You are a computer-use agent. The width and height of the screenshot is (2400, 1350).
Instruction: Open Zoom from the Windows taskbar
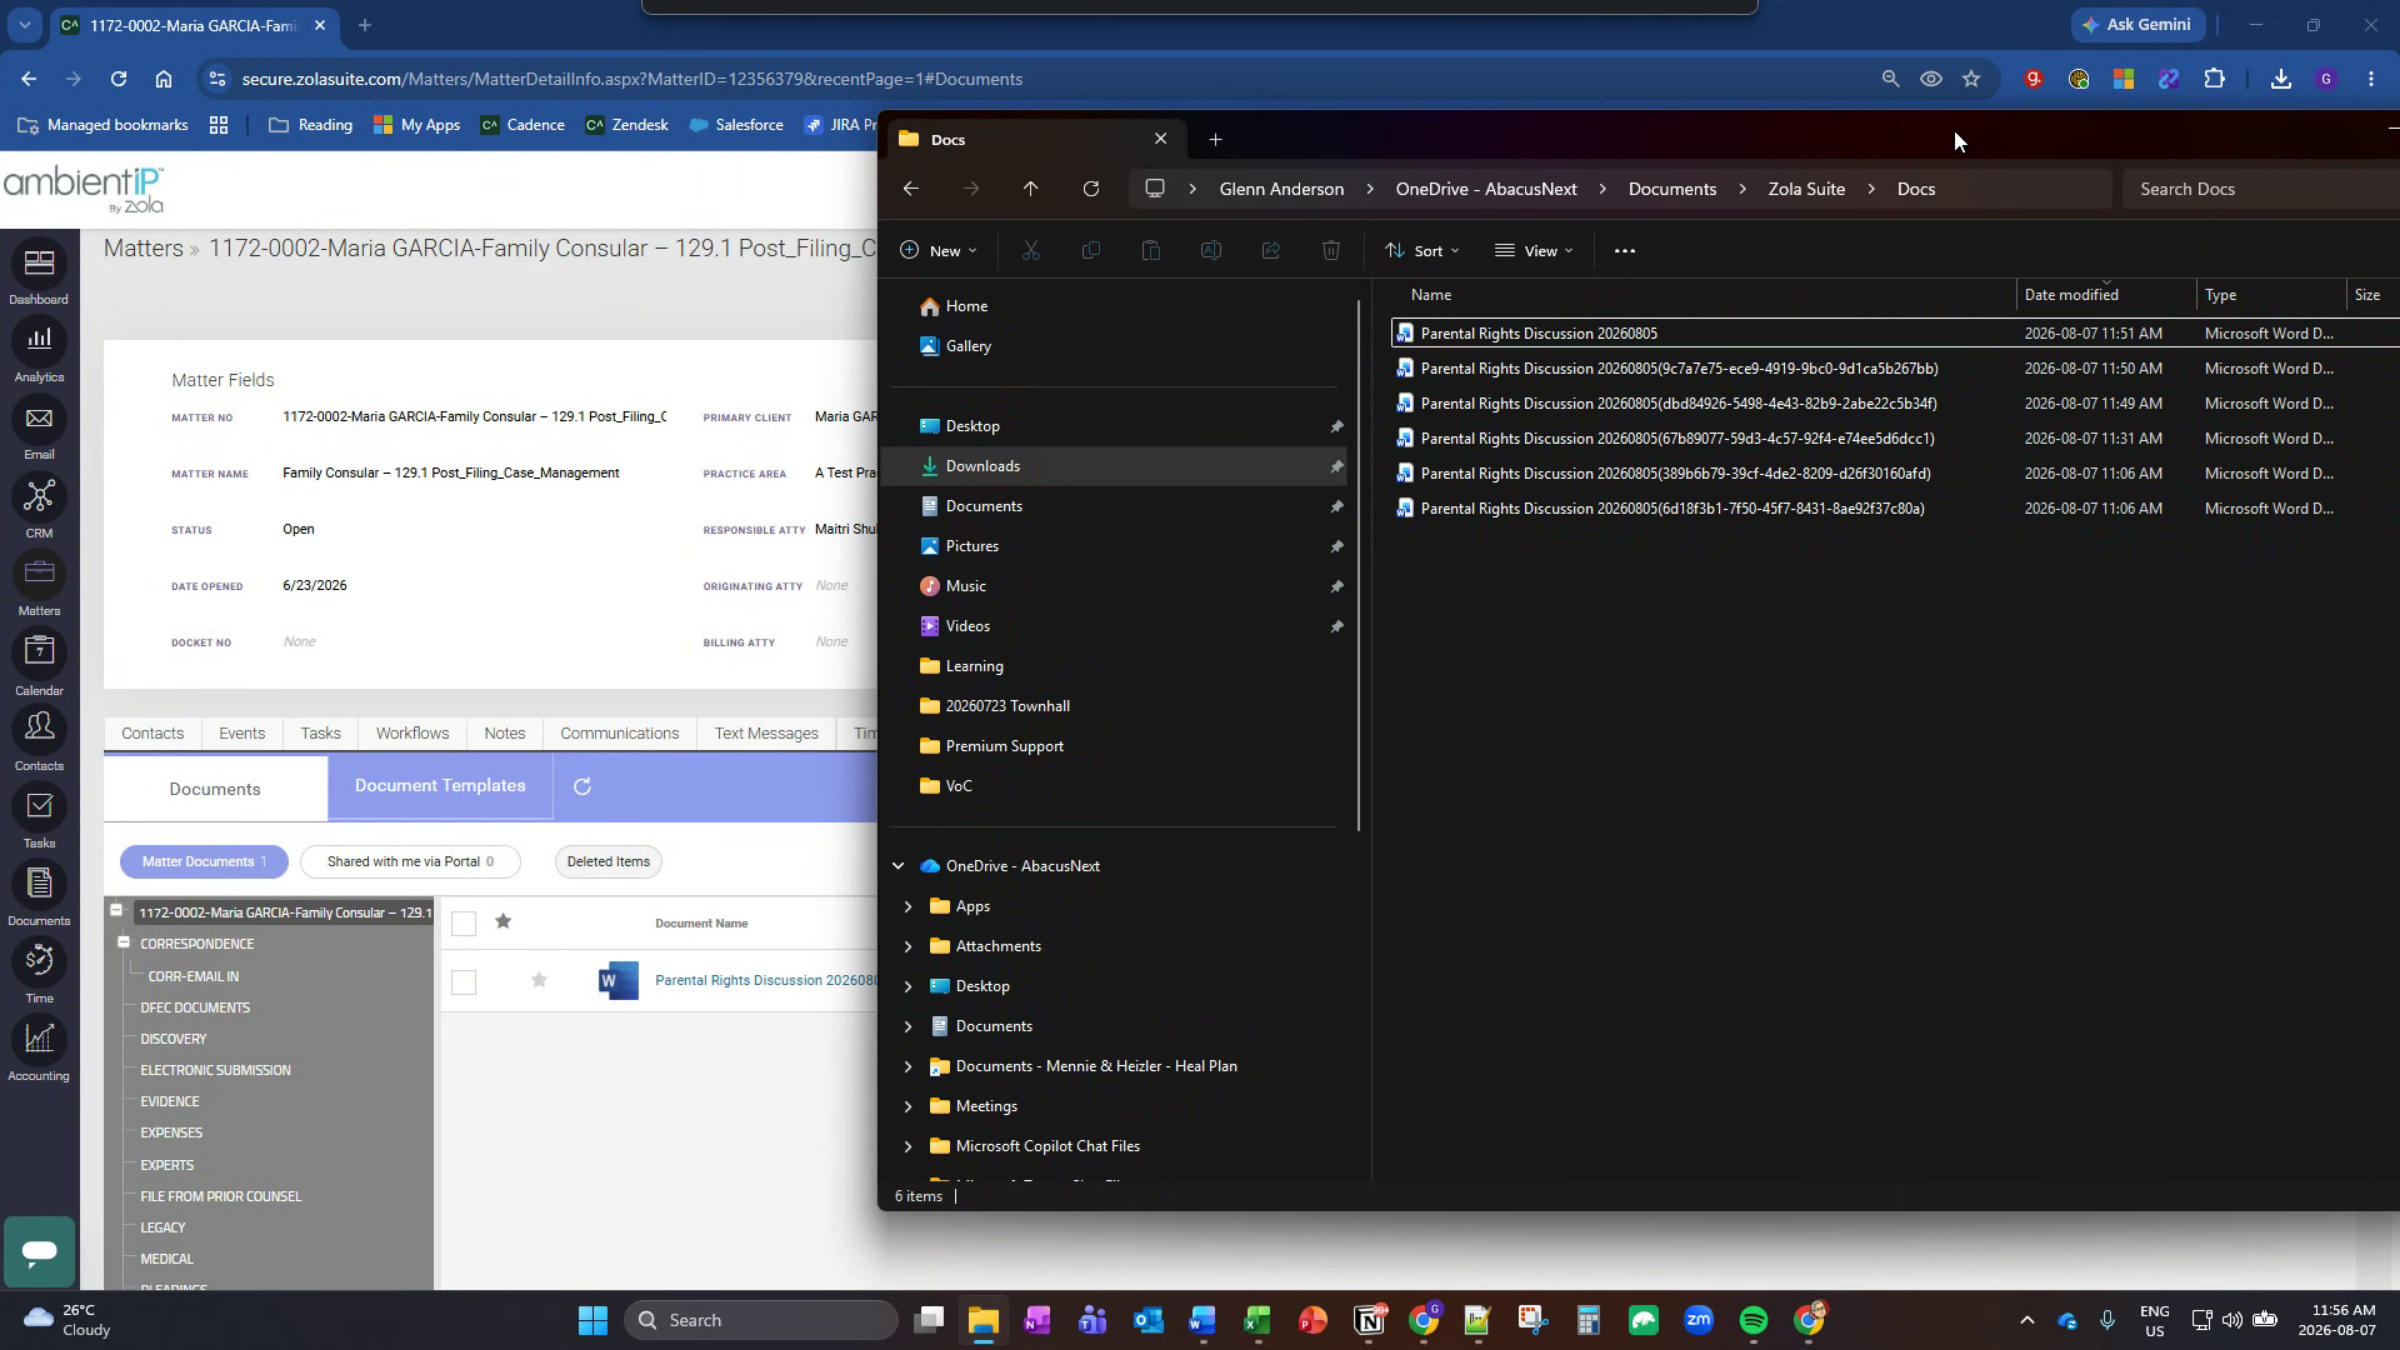tap(1698, 1320)
